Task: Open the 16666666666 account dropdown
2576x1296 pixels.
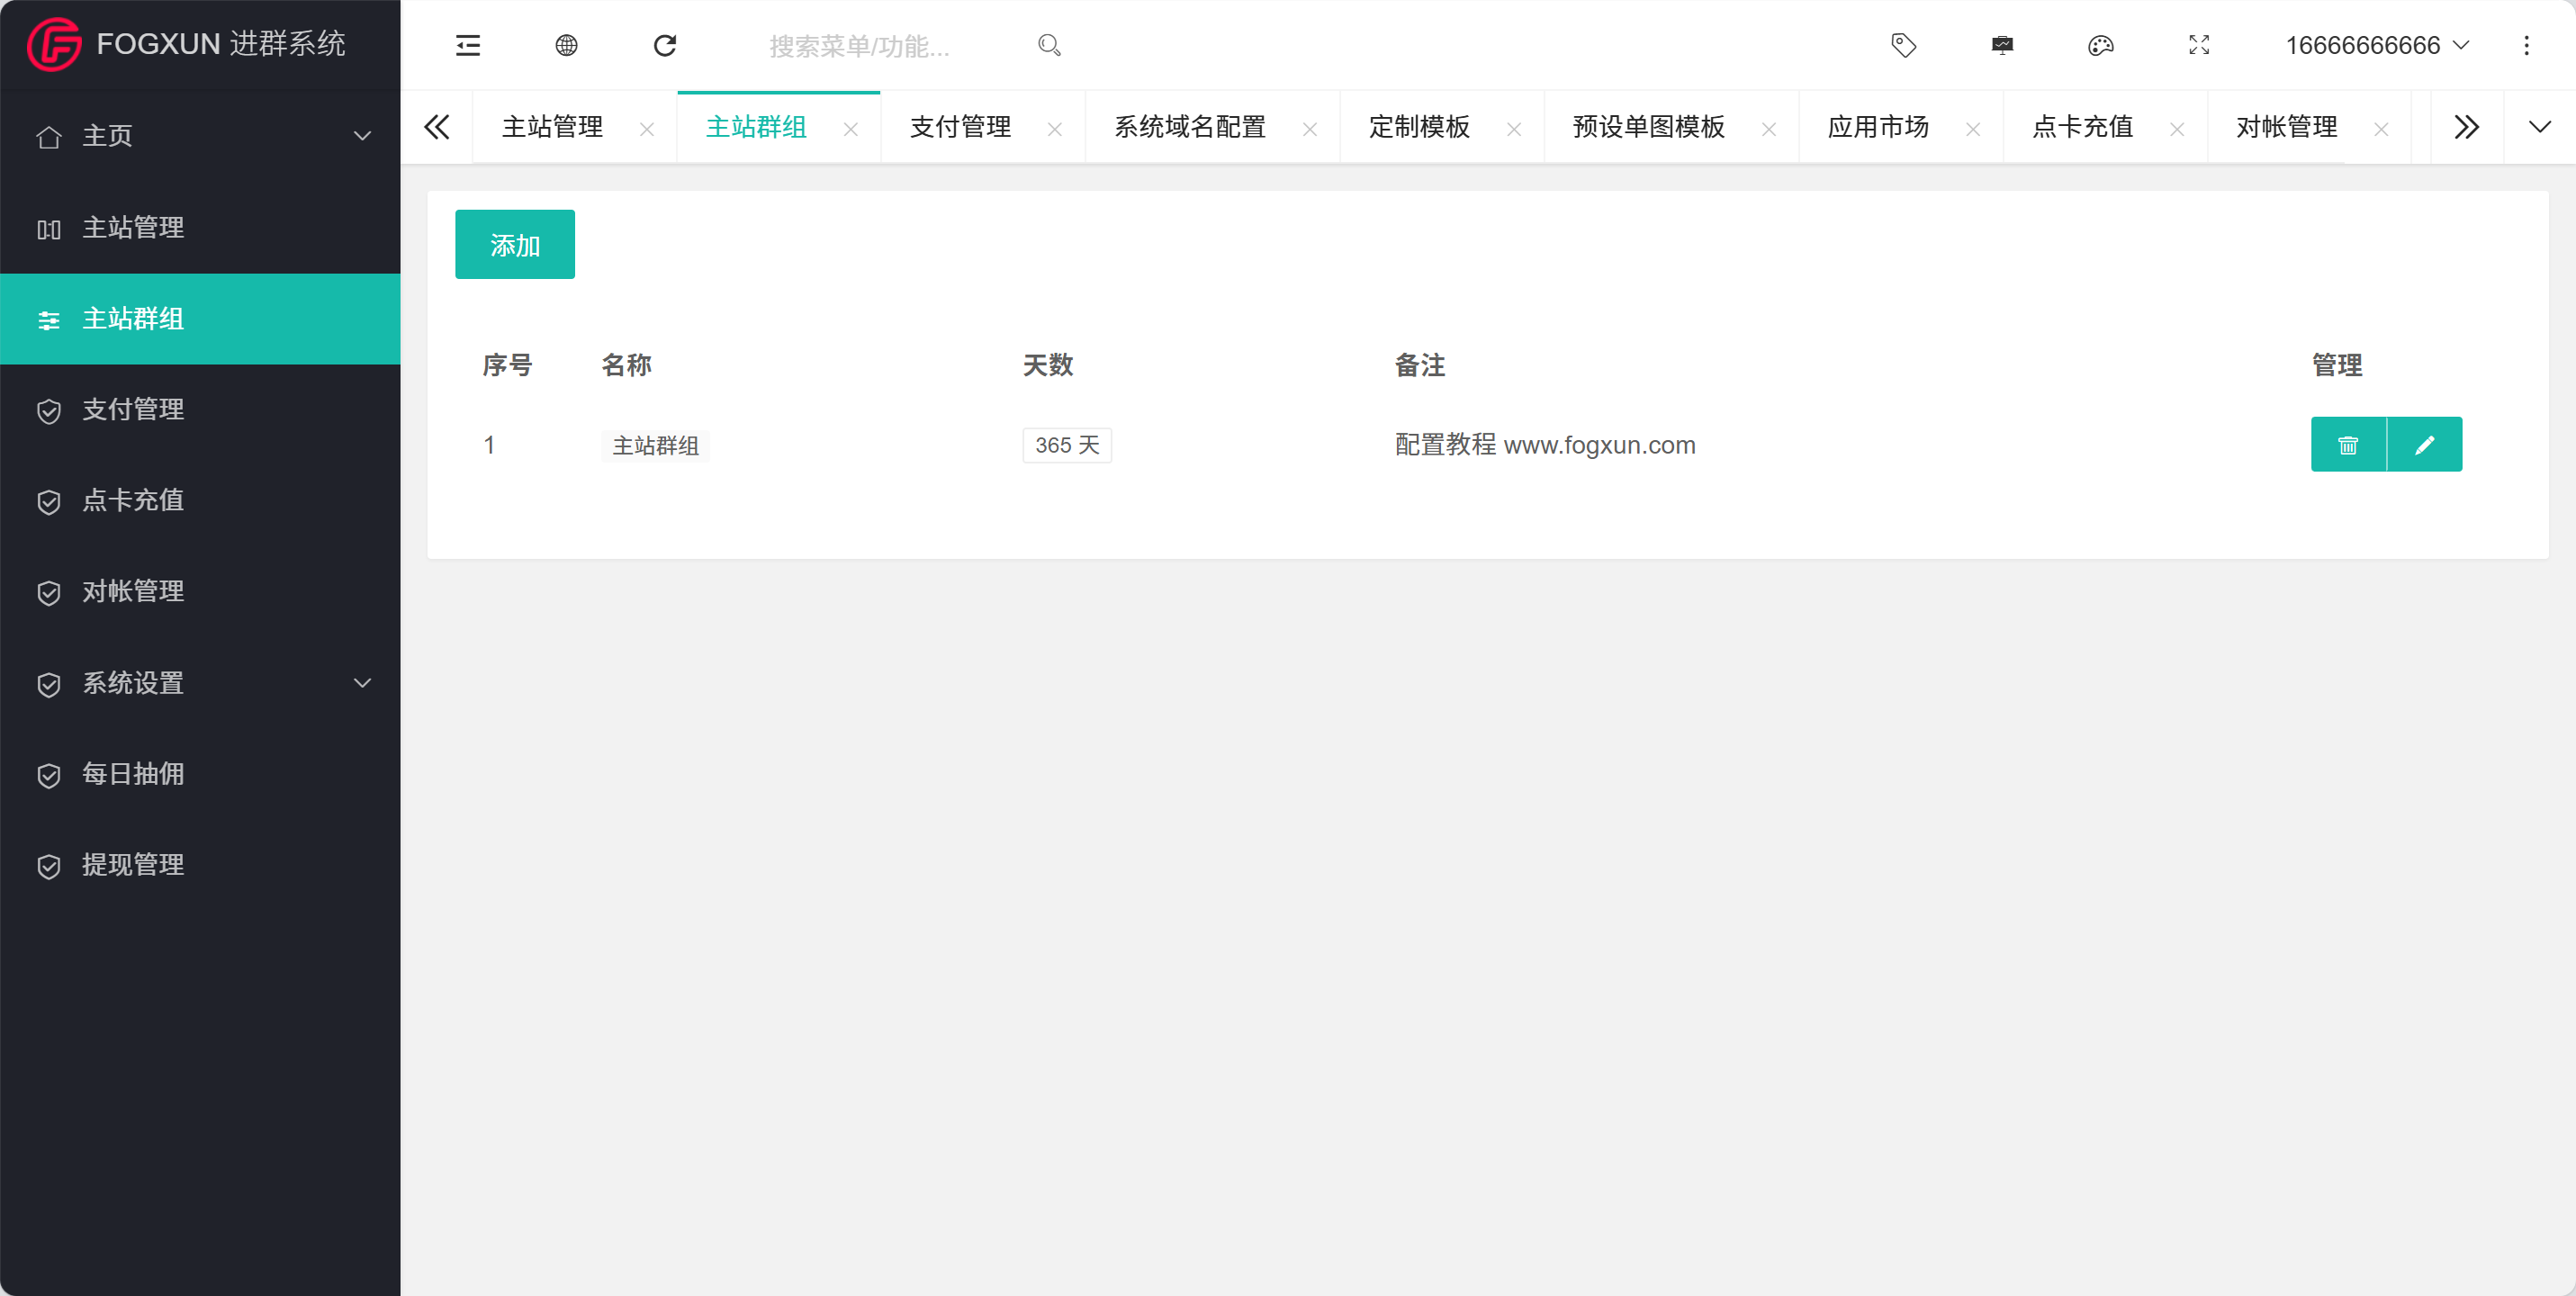Action: [x=2377, y=45]
